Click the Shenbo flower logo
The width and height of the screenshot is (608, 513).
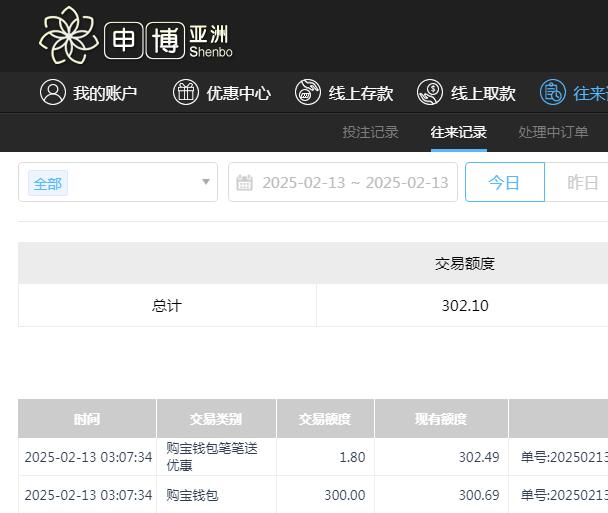[69, 35]
